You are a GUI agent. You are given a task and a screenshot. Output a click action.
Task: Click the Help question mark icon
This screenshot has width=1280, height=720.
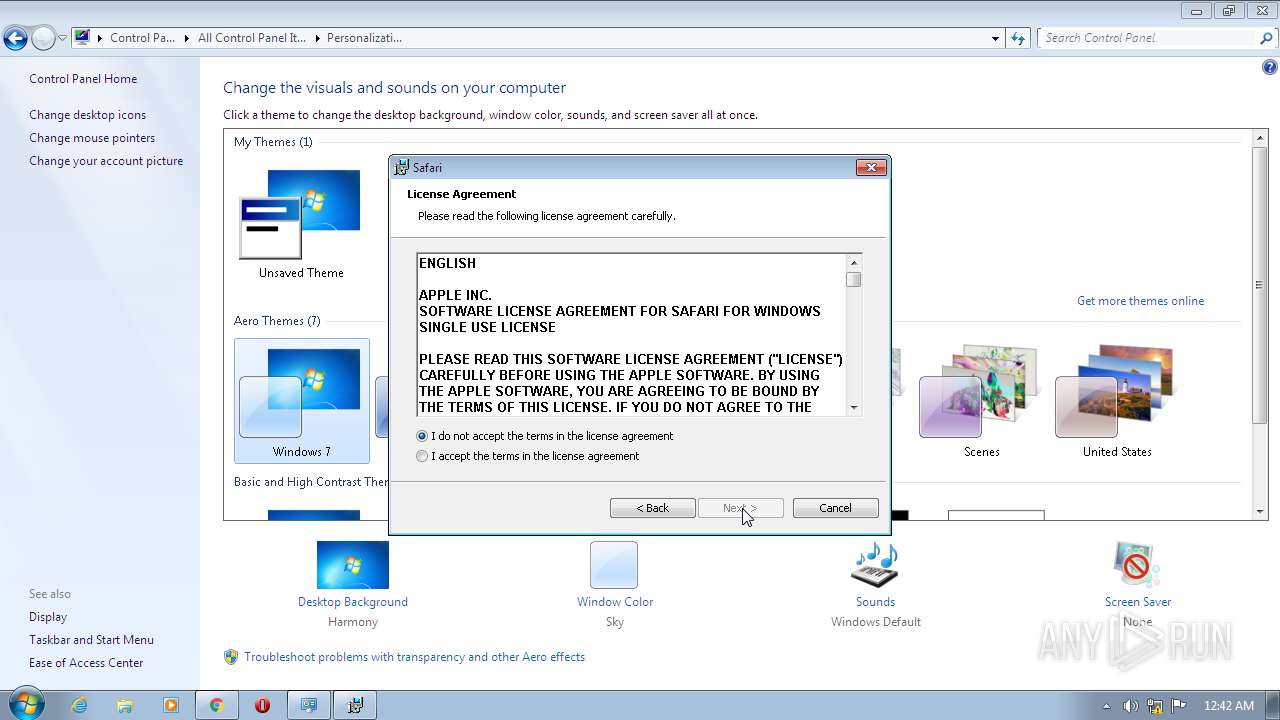point(1270,68)
